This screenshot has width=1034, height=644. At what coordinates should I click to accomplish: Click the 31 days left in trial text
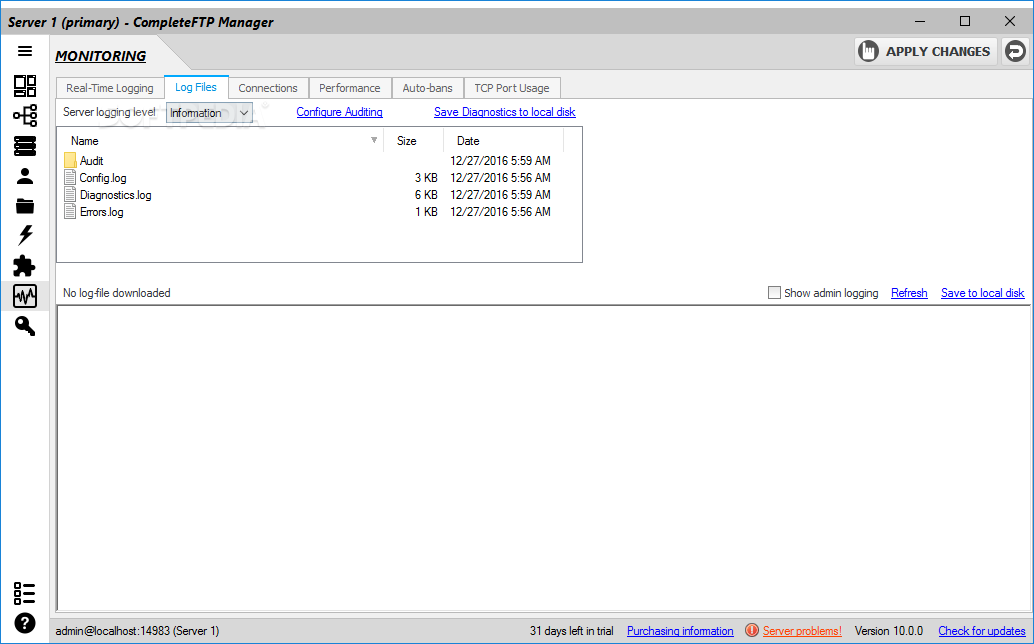coord(571,631)
